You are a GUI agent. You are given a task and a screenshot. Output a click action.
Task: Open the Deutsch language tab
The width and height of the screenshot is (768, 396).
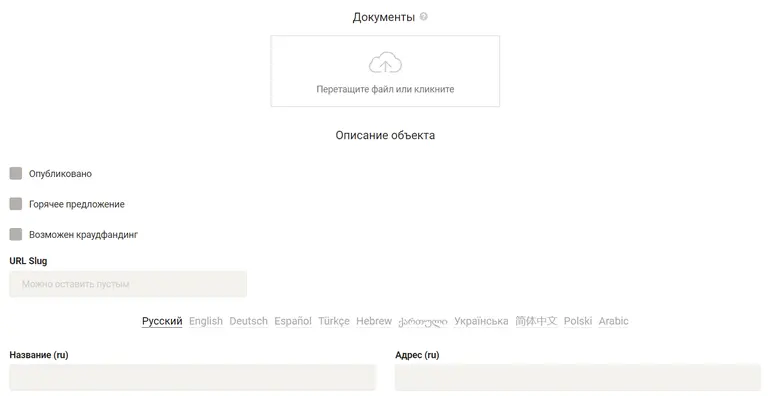point(248,321)
